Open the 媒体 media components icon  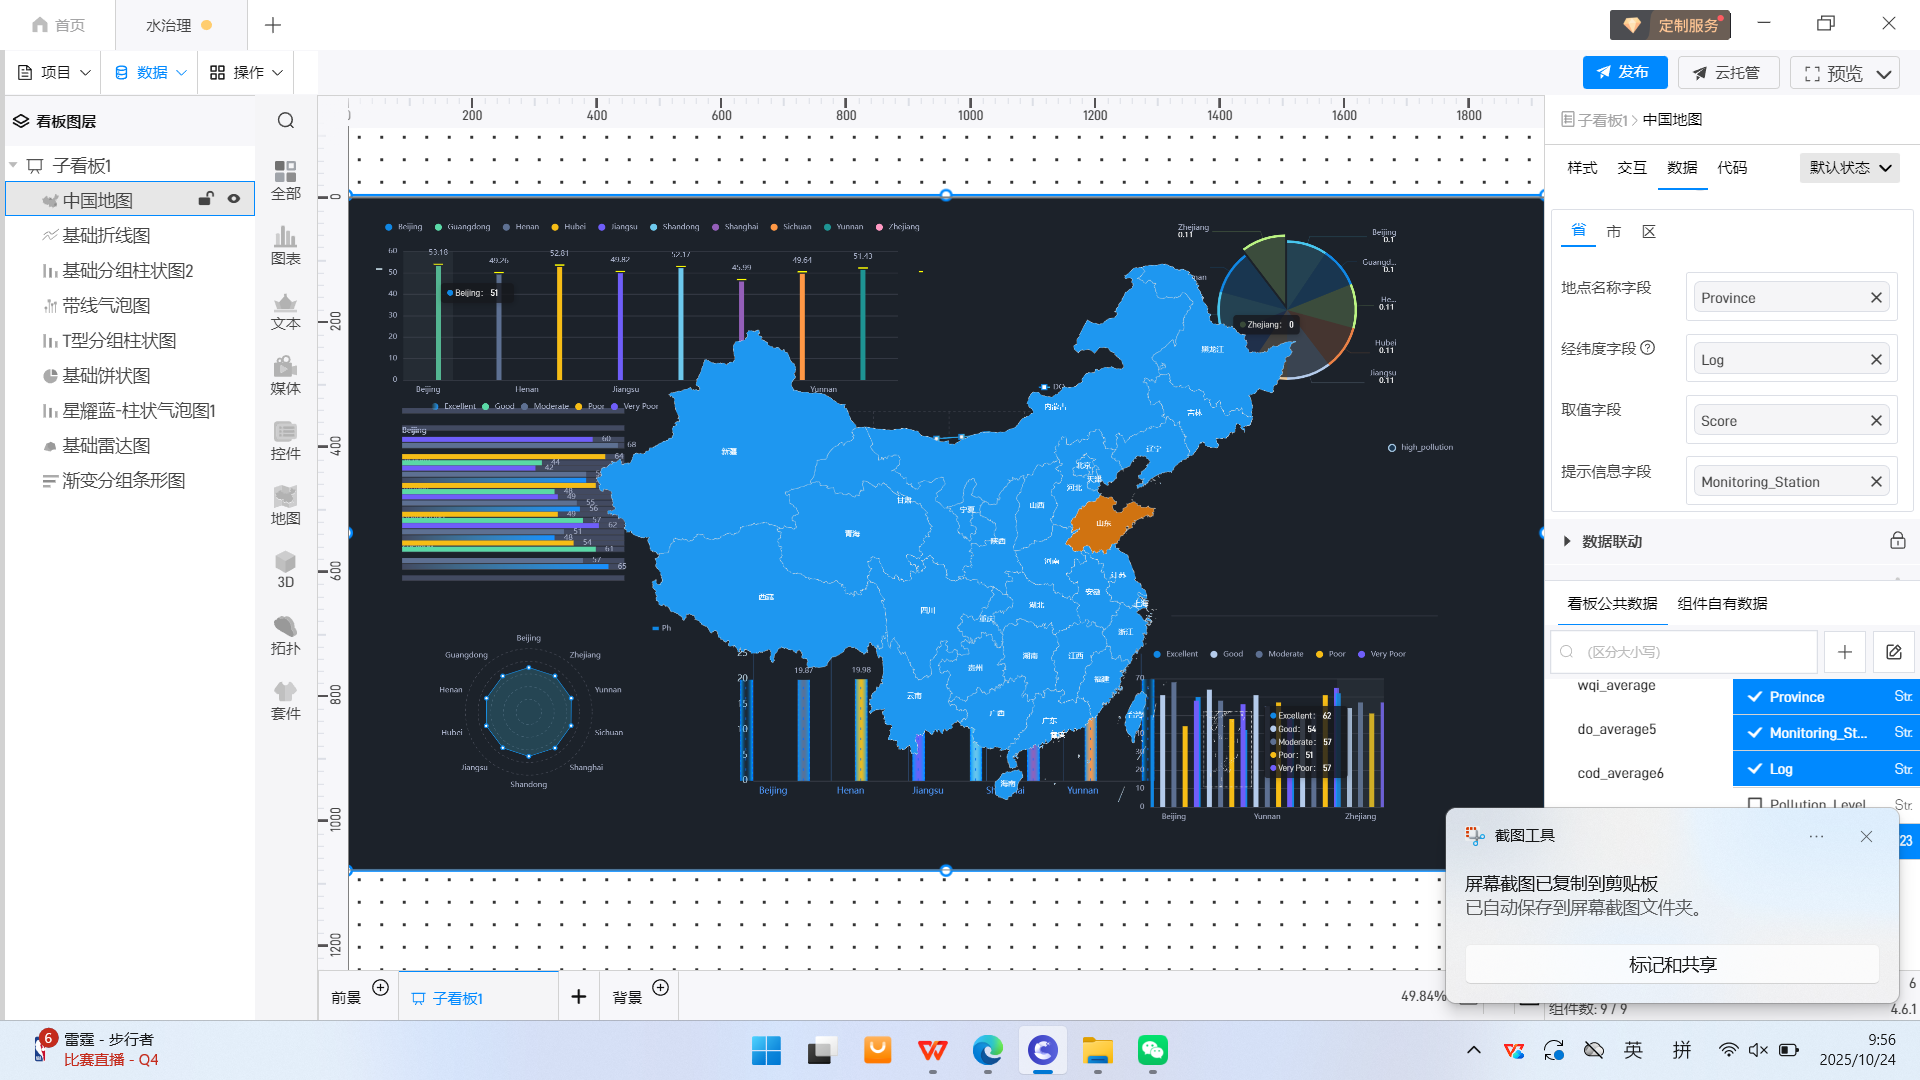[285, 375]
